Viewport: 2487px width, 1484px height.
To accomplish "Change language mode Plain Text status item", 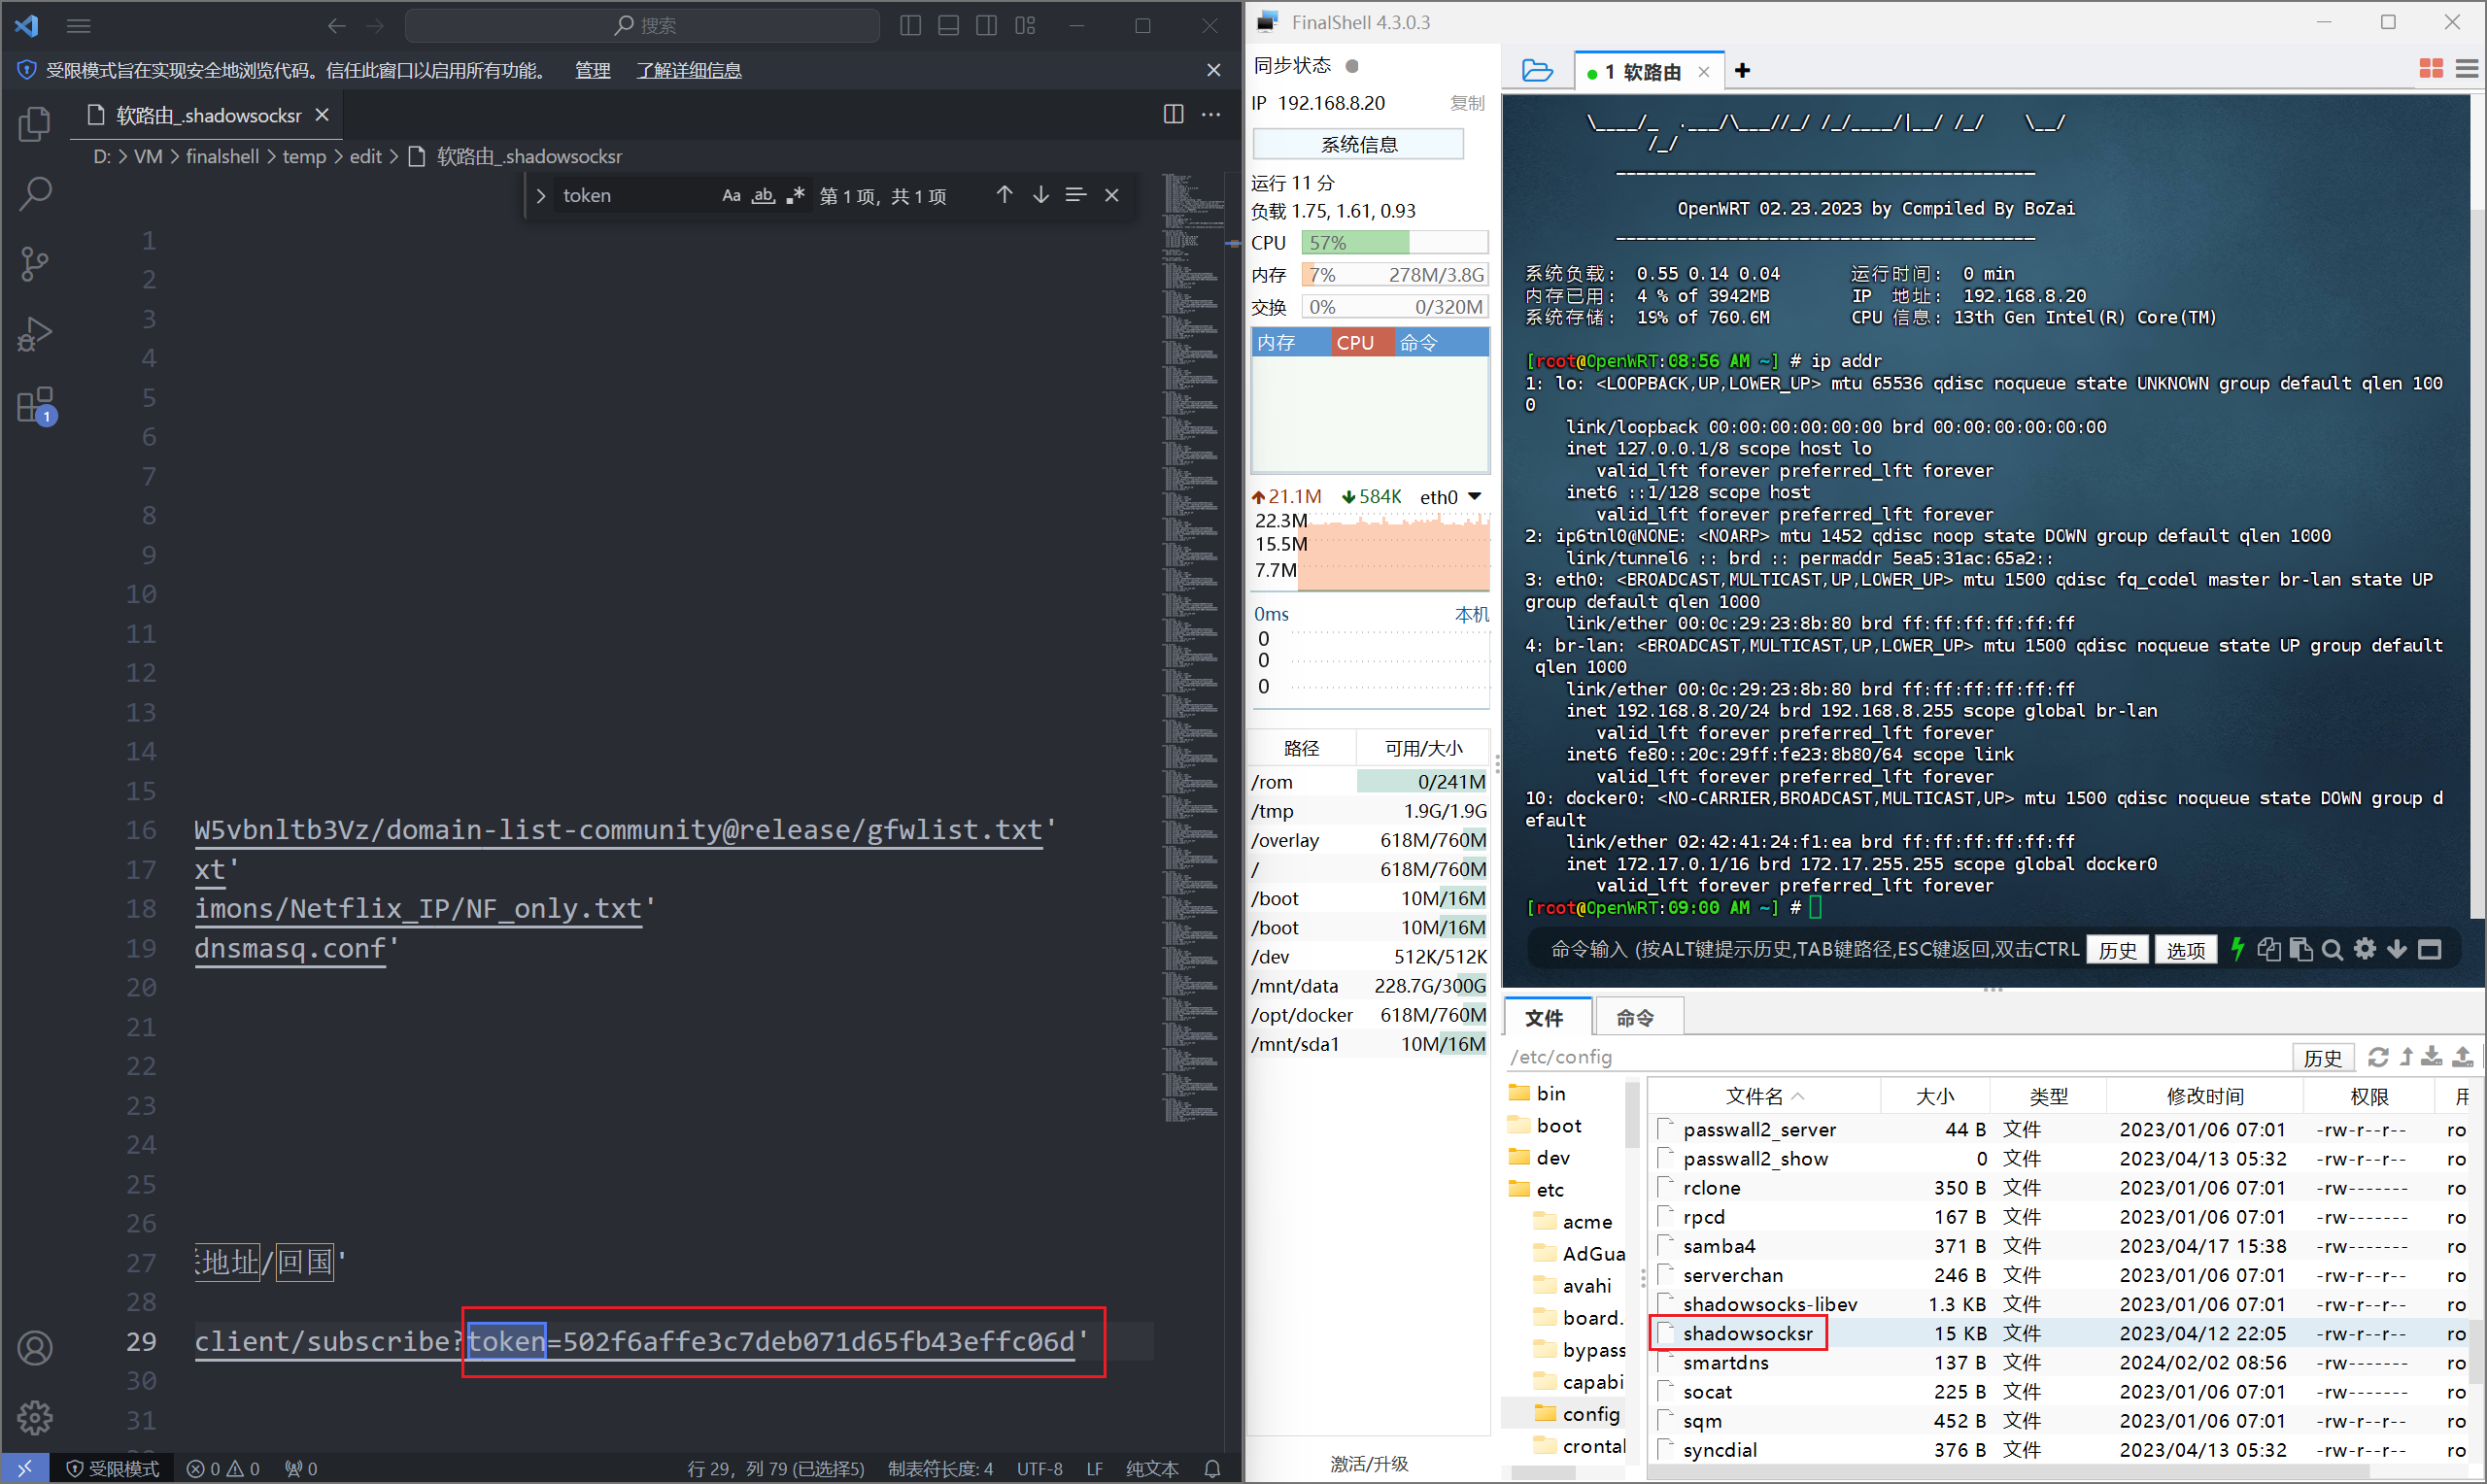I will coord(1151,1468).
